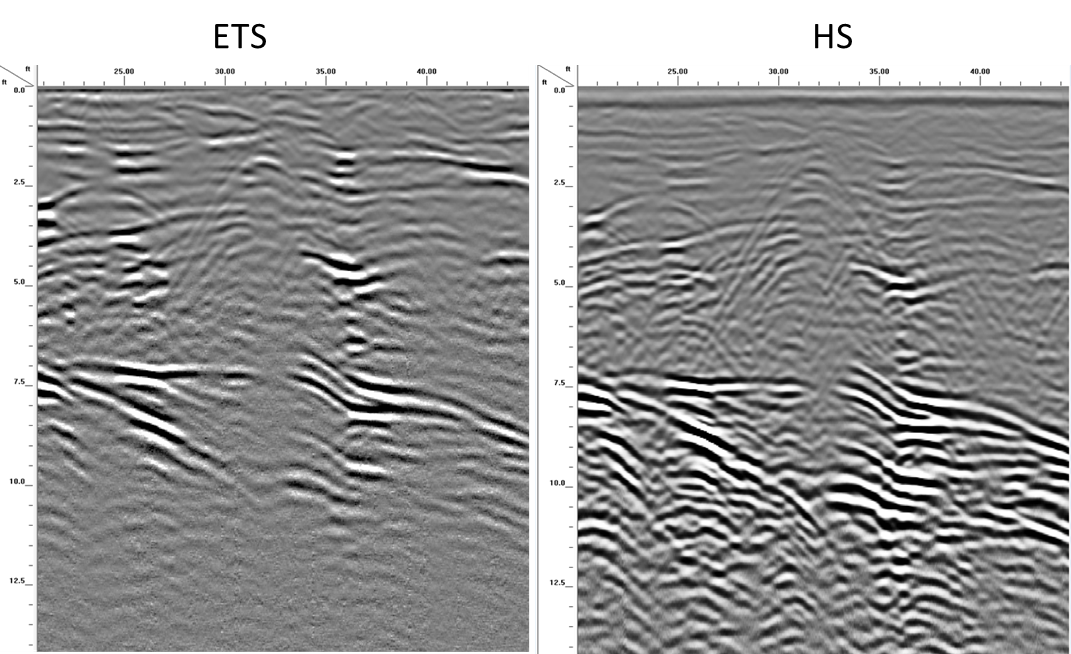Select the 7.5 depth label on left ruler
The width and height of the screenshot is (1071, 654).
21,383
